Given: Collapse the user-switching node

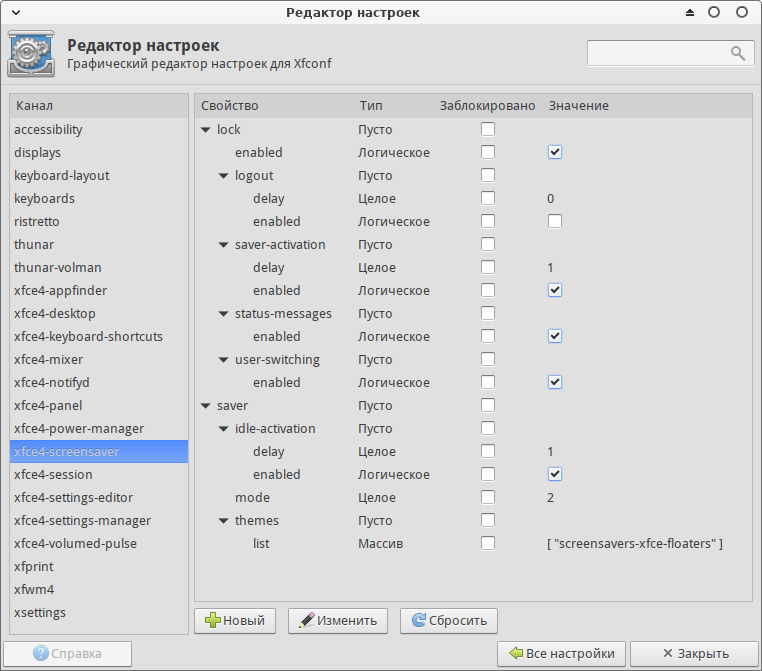Looking at the screenshot, I should tap(224, 360).
